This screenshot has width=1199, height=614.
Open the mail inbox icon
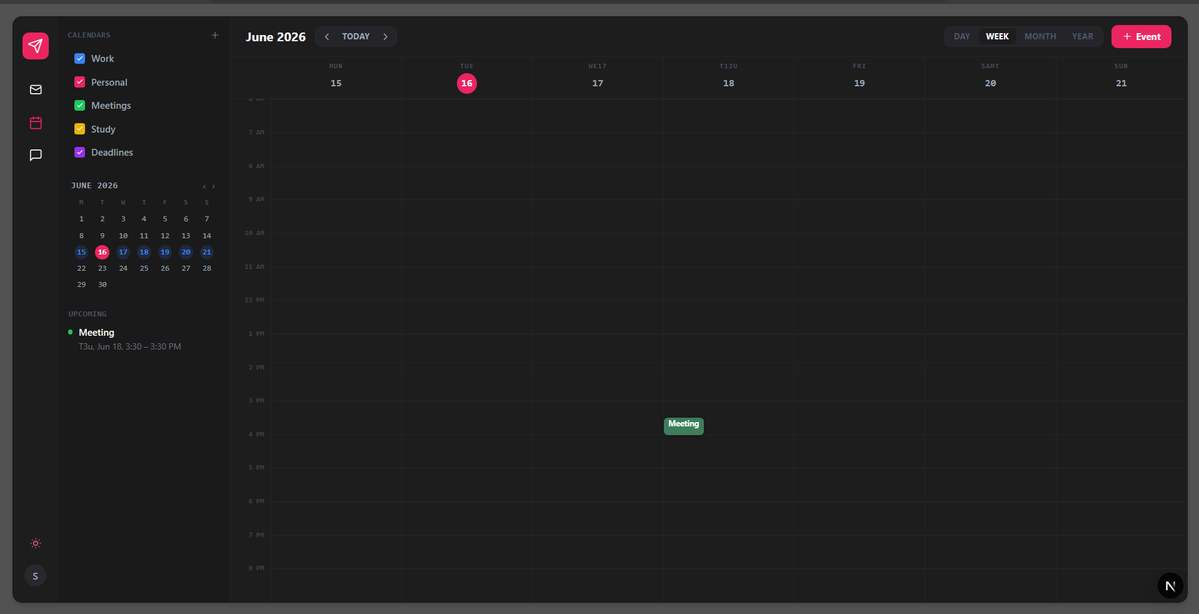(x=35, y=89)
